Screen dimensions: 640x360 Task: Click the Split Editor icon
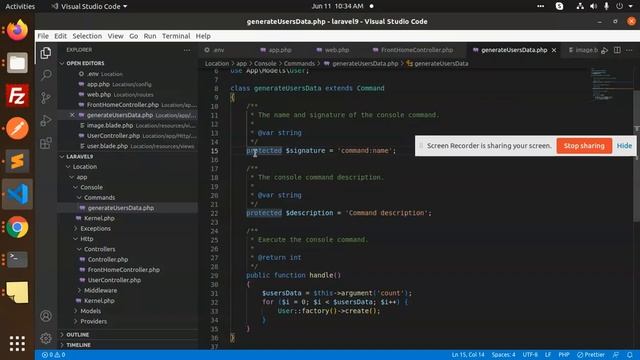[x=617, y=50]
